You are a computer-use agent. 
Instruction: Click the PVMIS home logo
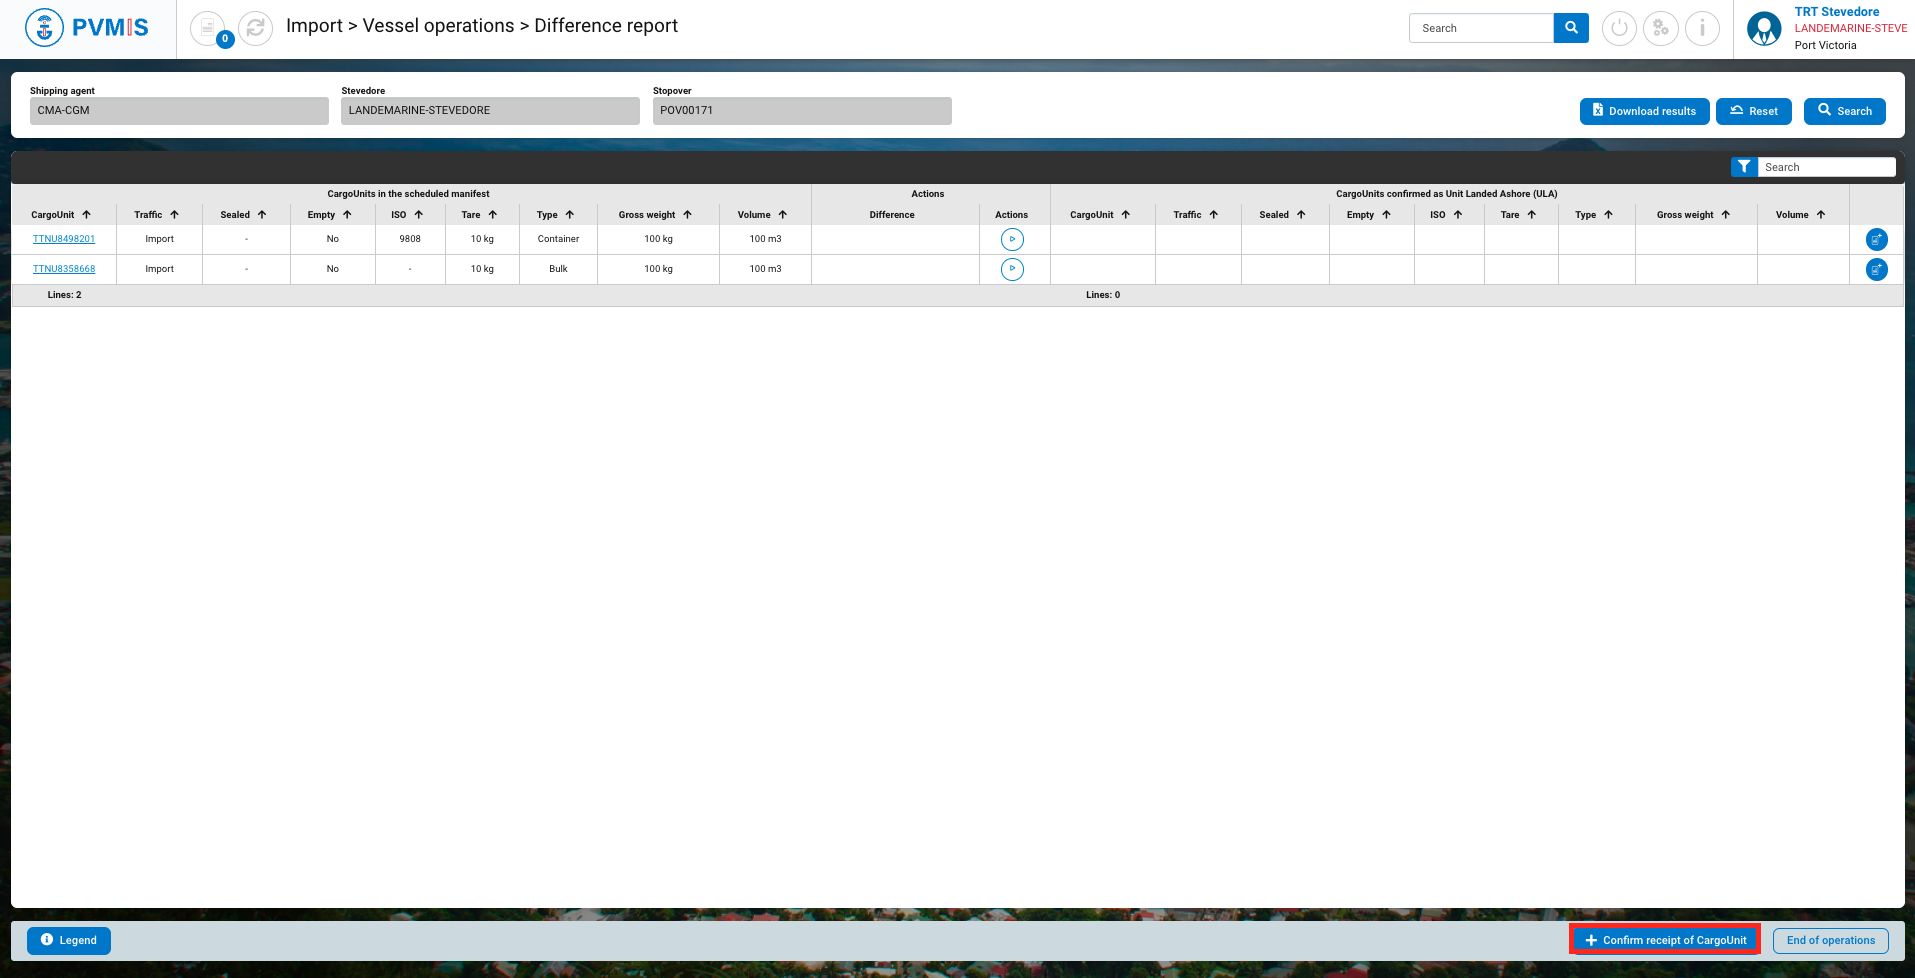[x=87, y=28]
